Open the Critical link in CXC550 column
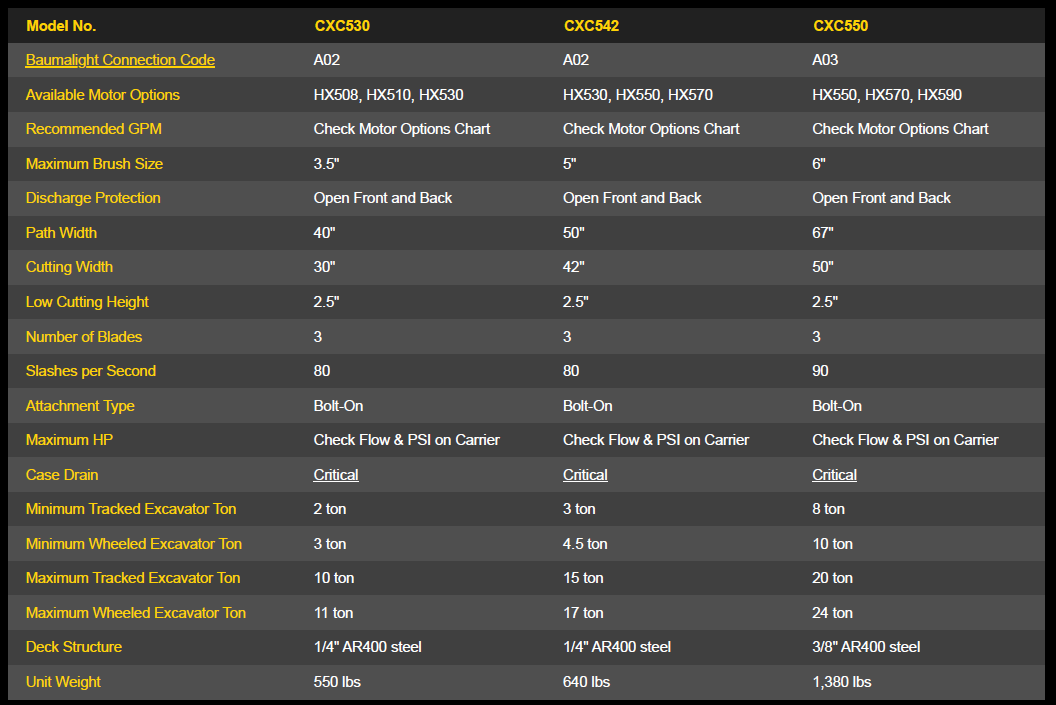 coord(834,475)
